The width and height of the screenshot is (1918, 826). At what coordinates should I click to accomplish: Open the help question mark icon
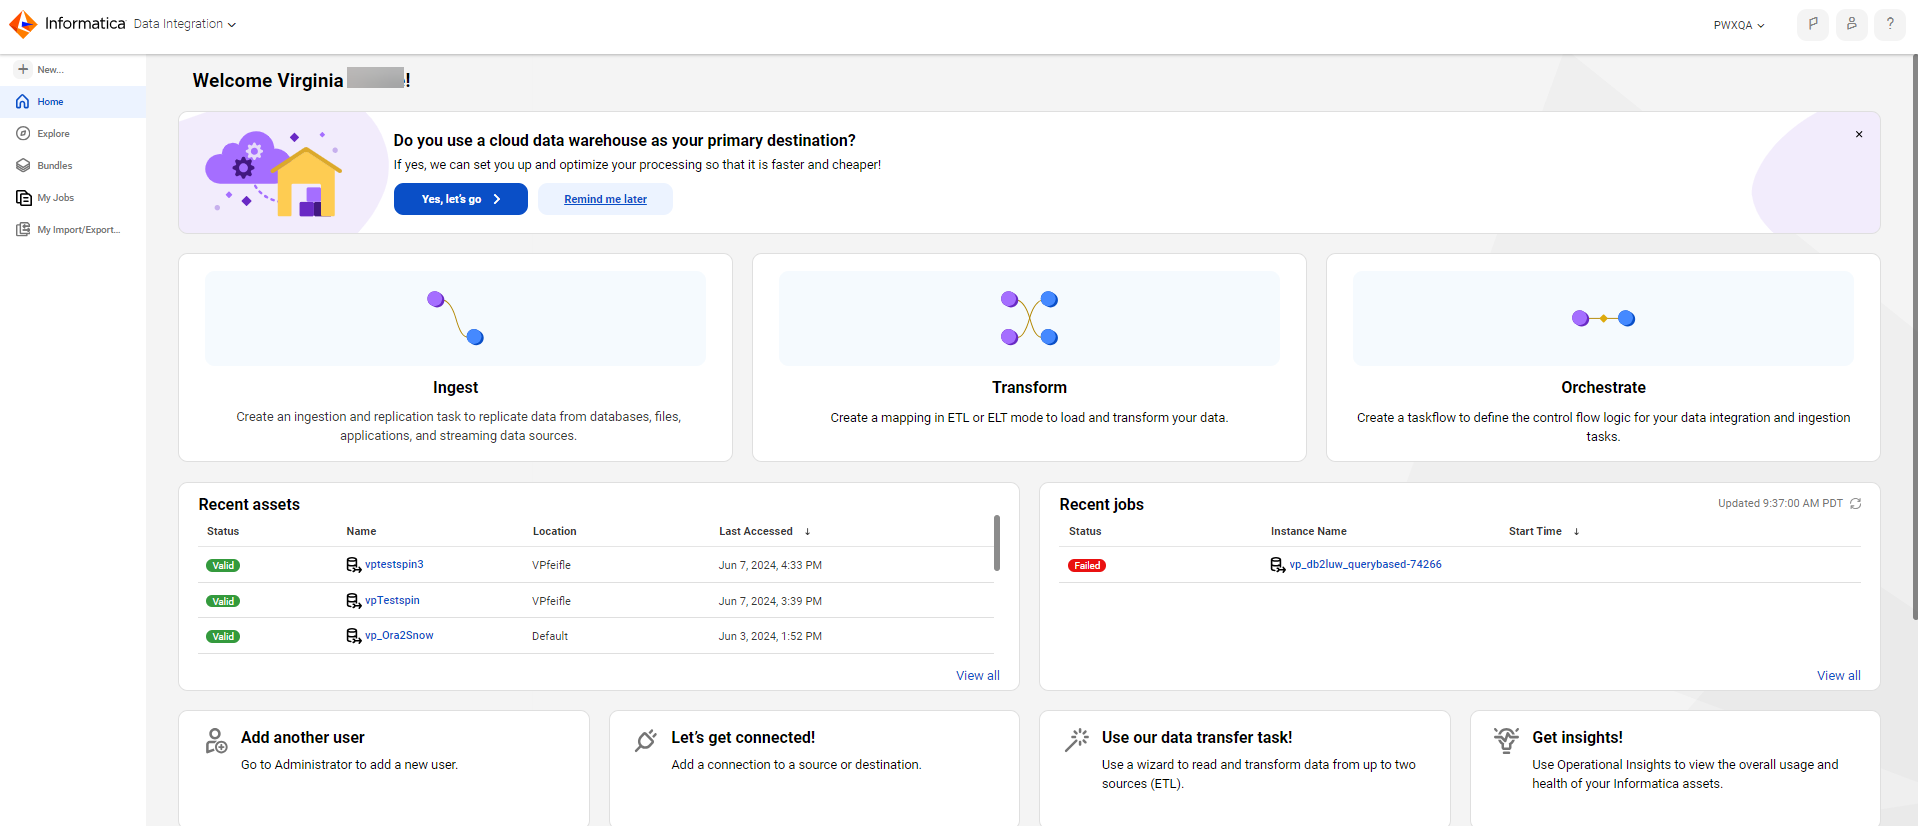1889,24
